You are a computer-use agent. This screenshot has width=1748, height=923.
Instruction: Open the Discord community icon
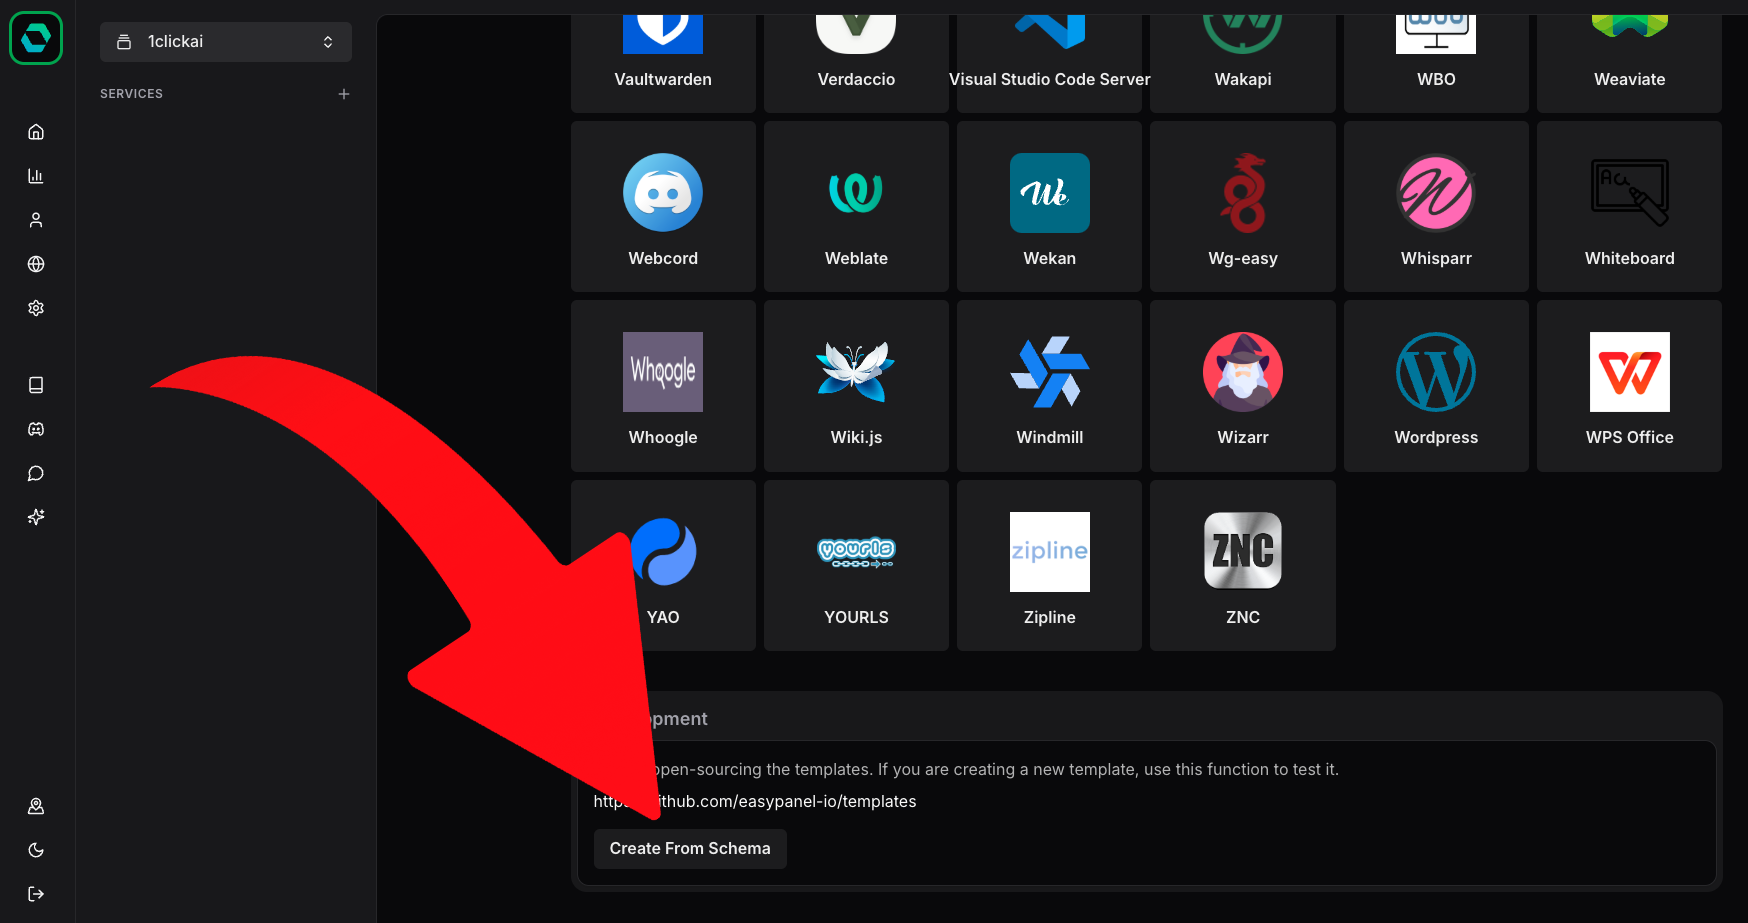pyautogui.click(x=36, y=429)
